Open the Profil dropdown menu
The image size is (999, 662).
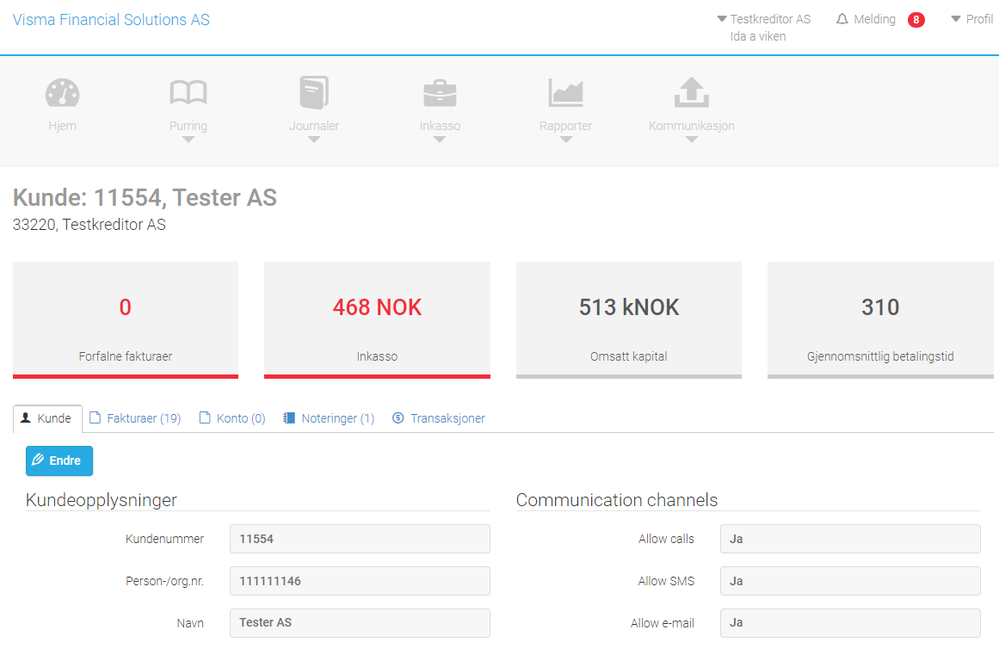coord(972,19)
